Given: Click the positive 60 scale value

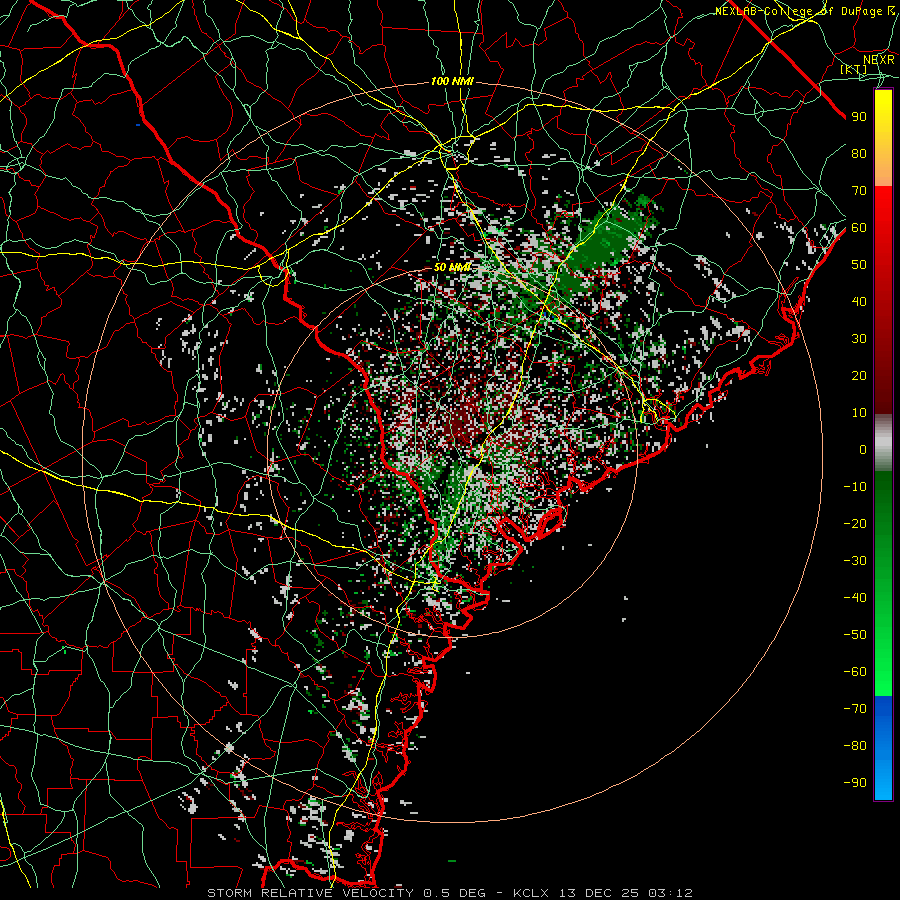Looking at the screenshot, I should [859, 227].
